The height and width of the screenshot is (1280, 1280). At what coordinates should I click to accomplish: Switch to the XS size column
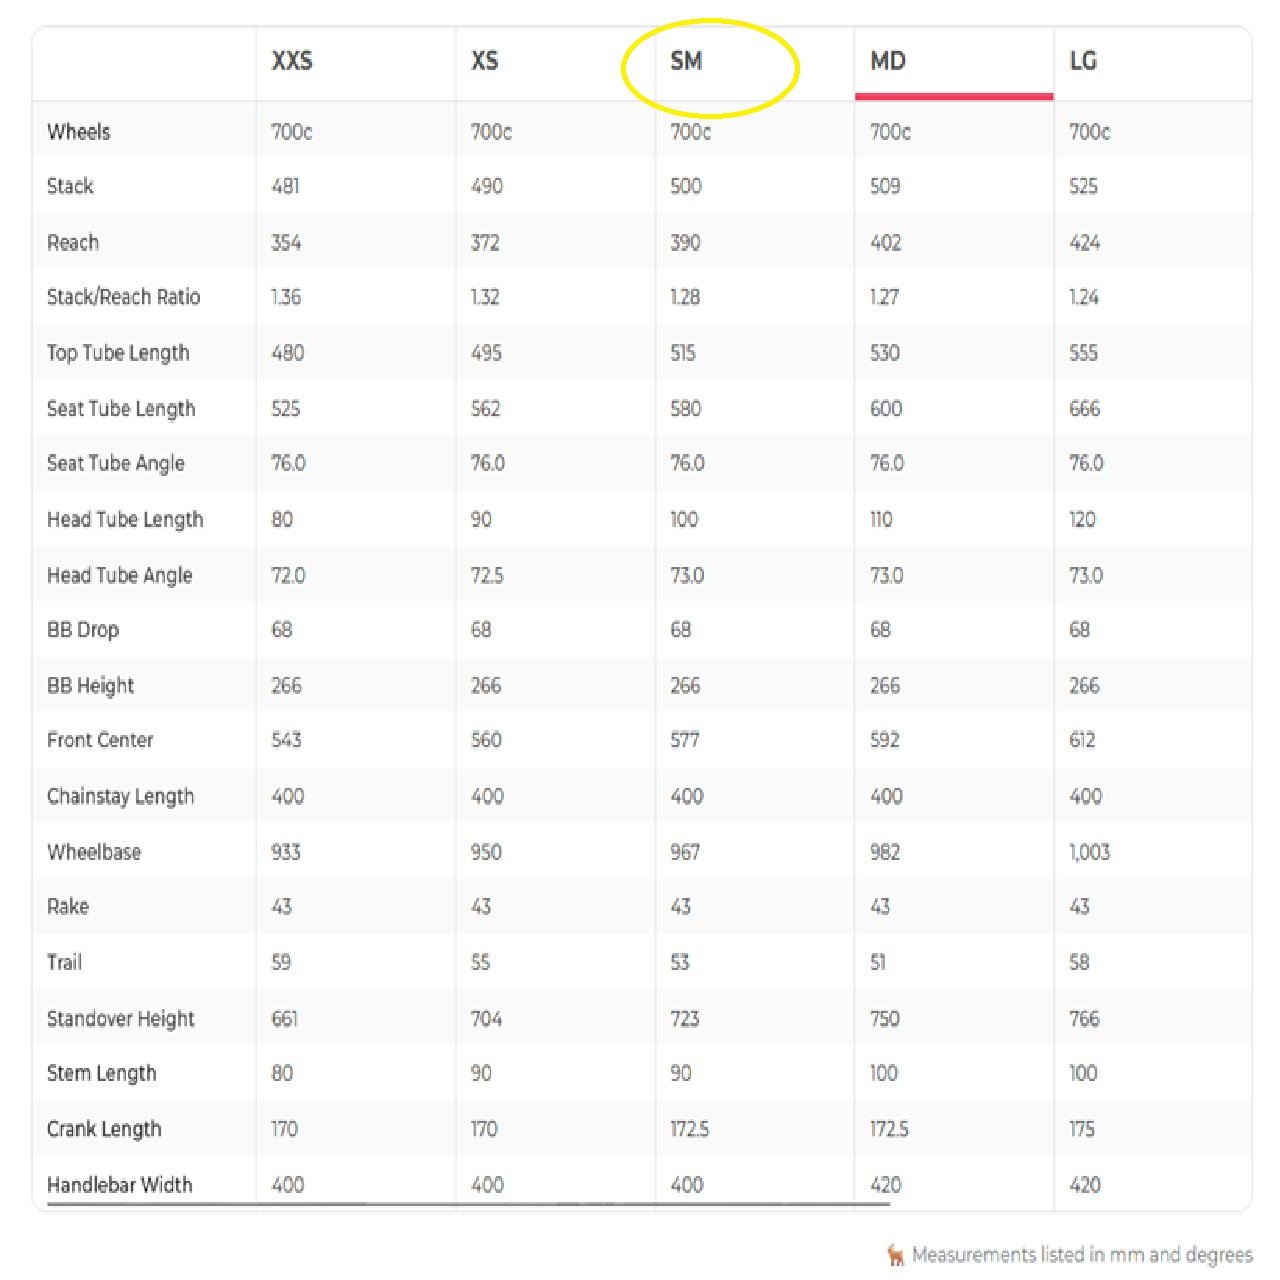[485, 61]
